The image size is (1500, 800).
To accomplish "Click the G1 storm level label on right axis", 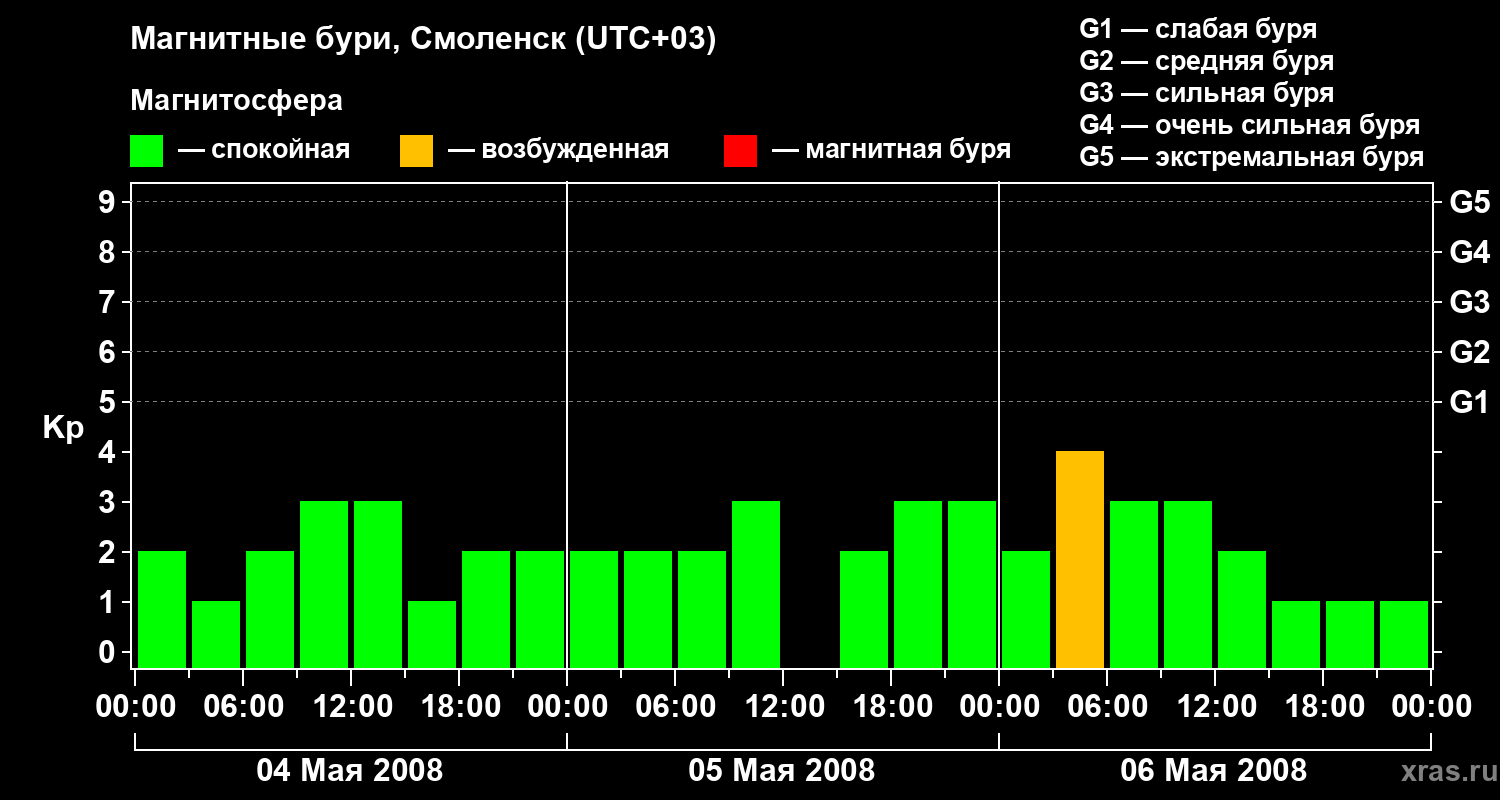I will [1469, 402].
